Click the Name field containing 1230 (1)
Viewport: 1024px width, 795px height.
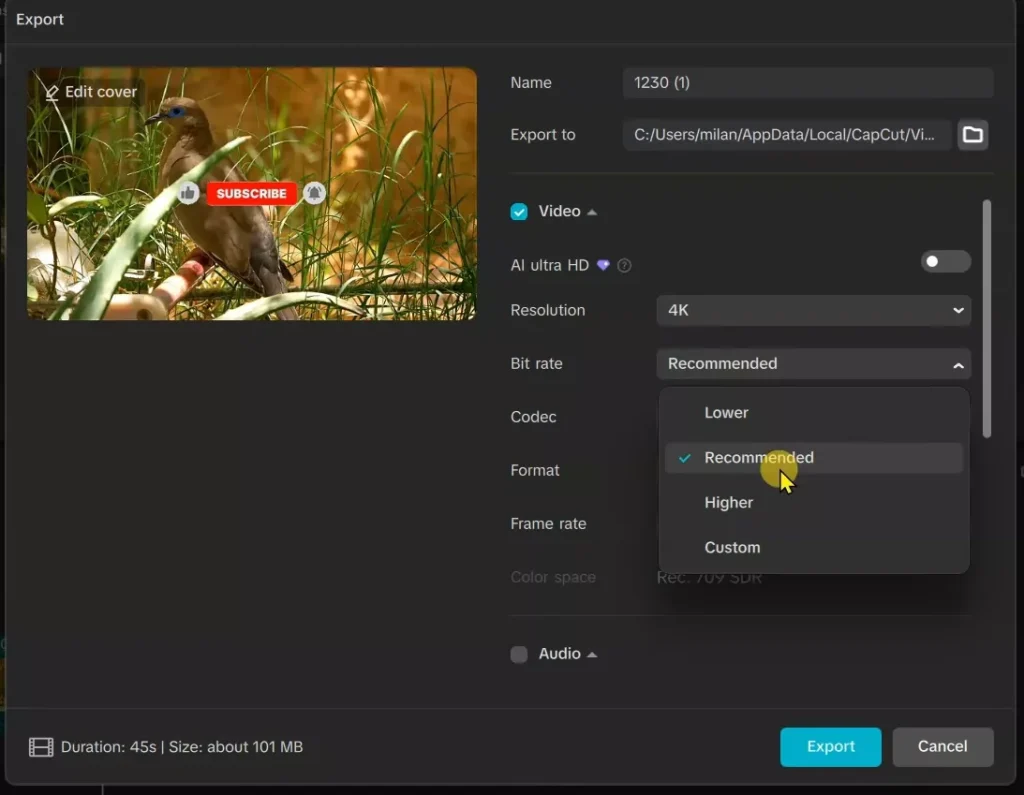click(x=806, y=83)
